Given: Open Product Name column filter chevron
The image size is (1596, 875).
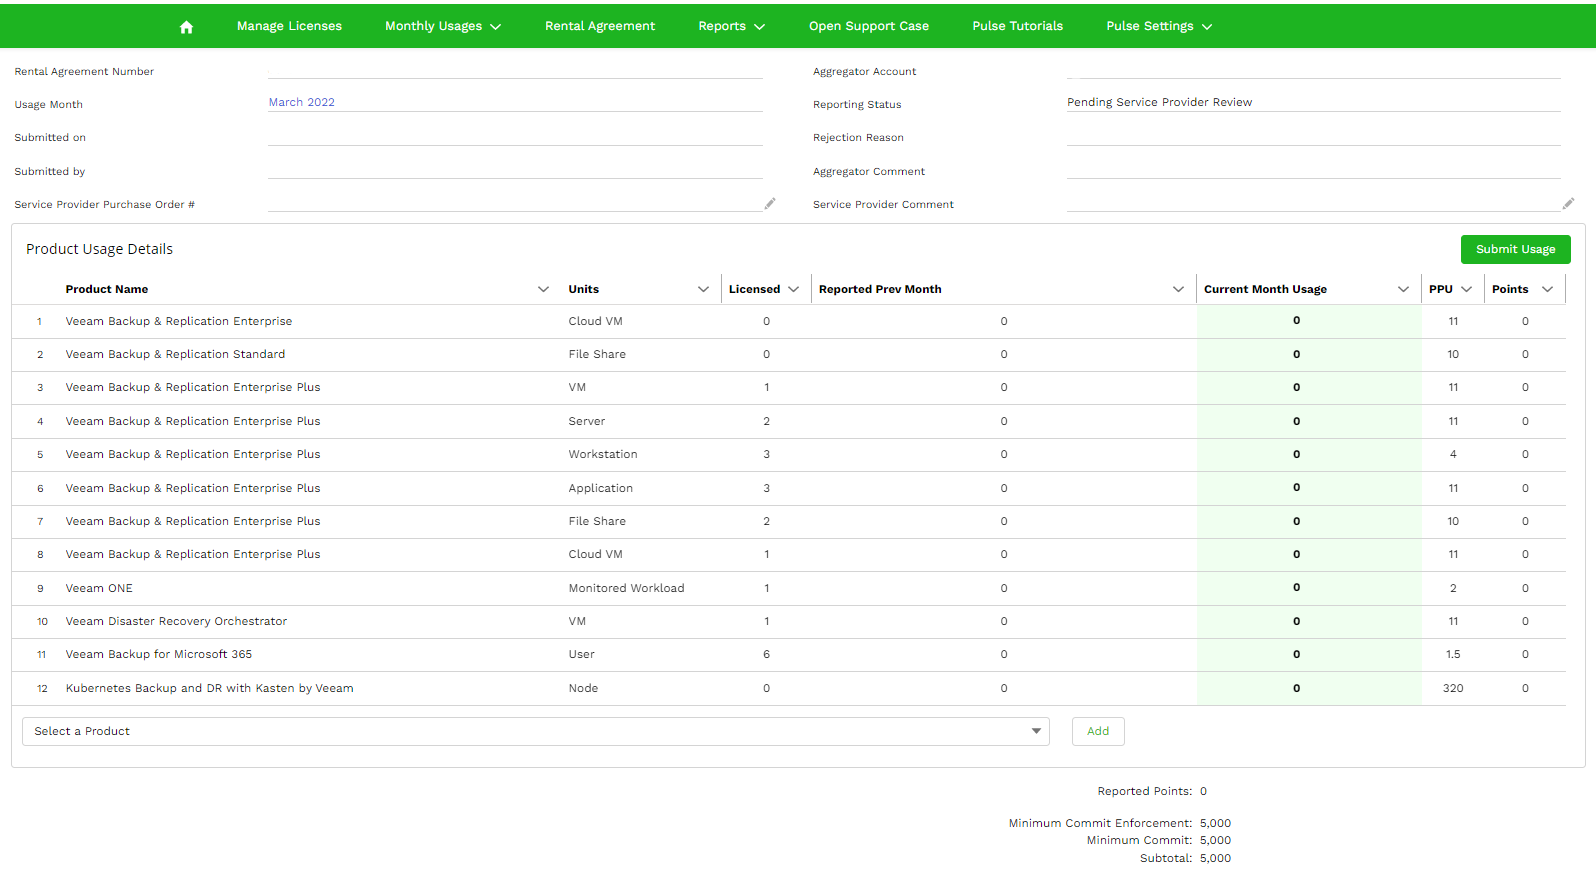Looking at the screenshot, I should point(543,290).
